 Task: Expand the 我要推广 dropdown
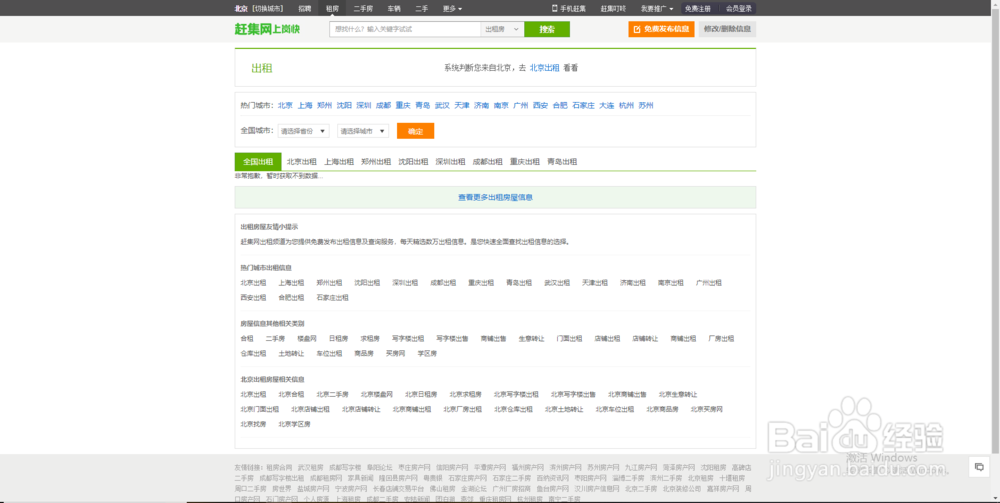point(657,9)
